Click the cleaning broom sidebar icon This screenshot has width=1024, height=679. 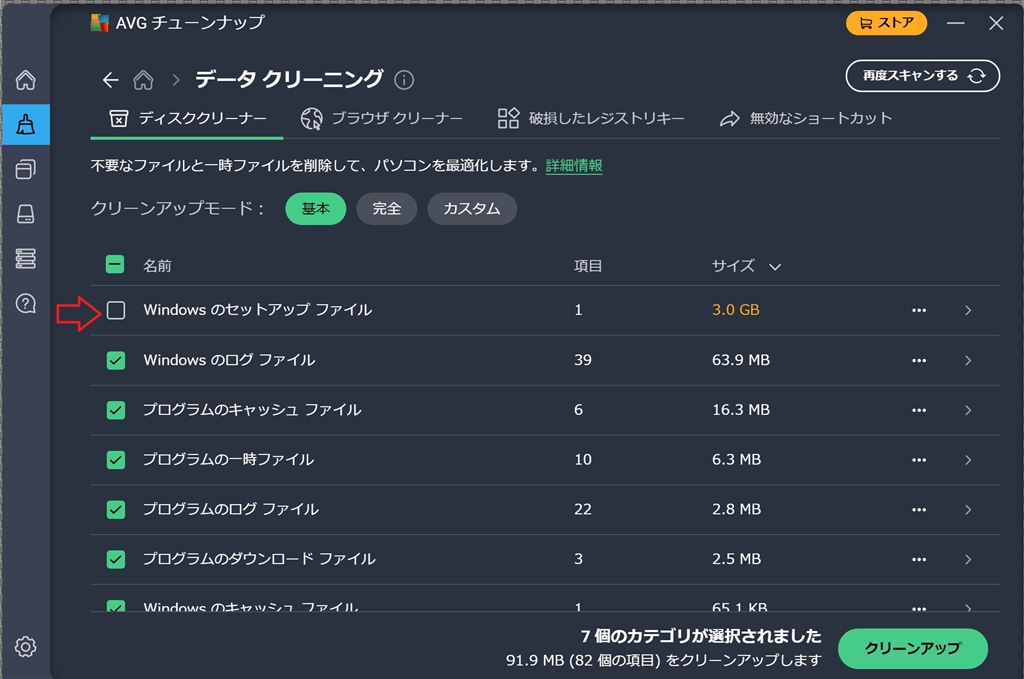[26, 125]
